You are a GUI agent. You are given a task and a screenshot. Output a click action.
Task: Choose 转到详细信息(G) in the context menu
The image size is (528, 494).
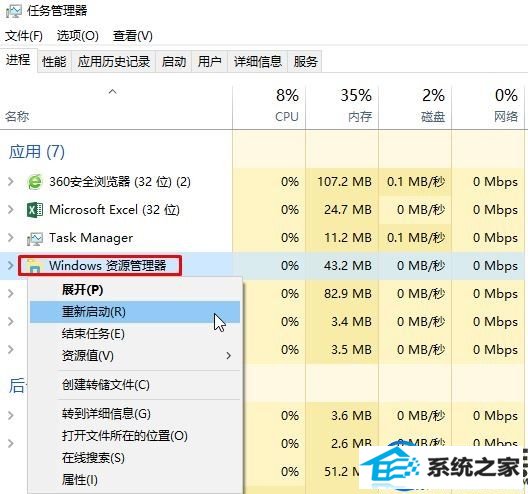tap(135, 414)
